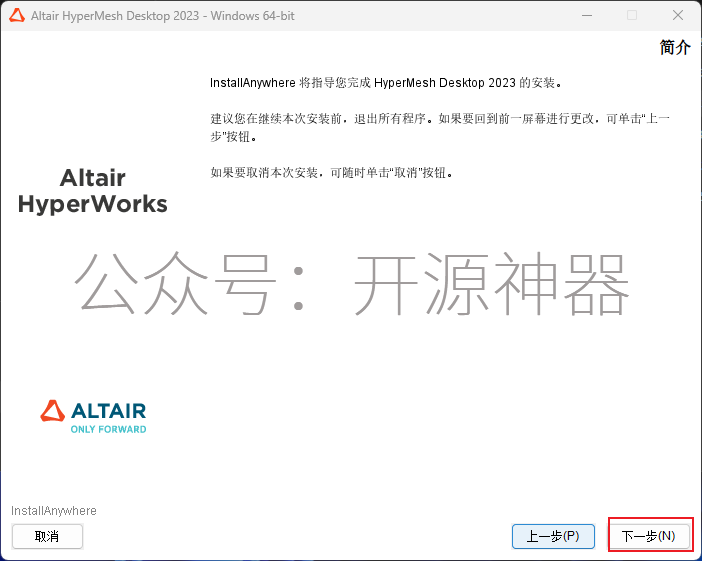
Task: Close the HyperMesh installer window
Action: pos(677,16)
